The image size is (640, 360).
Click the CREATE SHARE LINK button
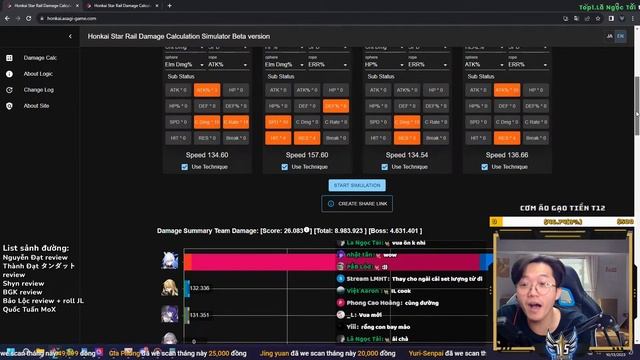tap(357, 204)
